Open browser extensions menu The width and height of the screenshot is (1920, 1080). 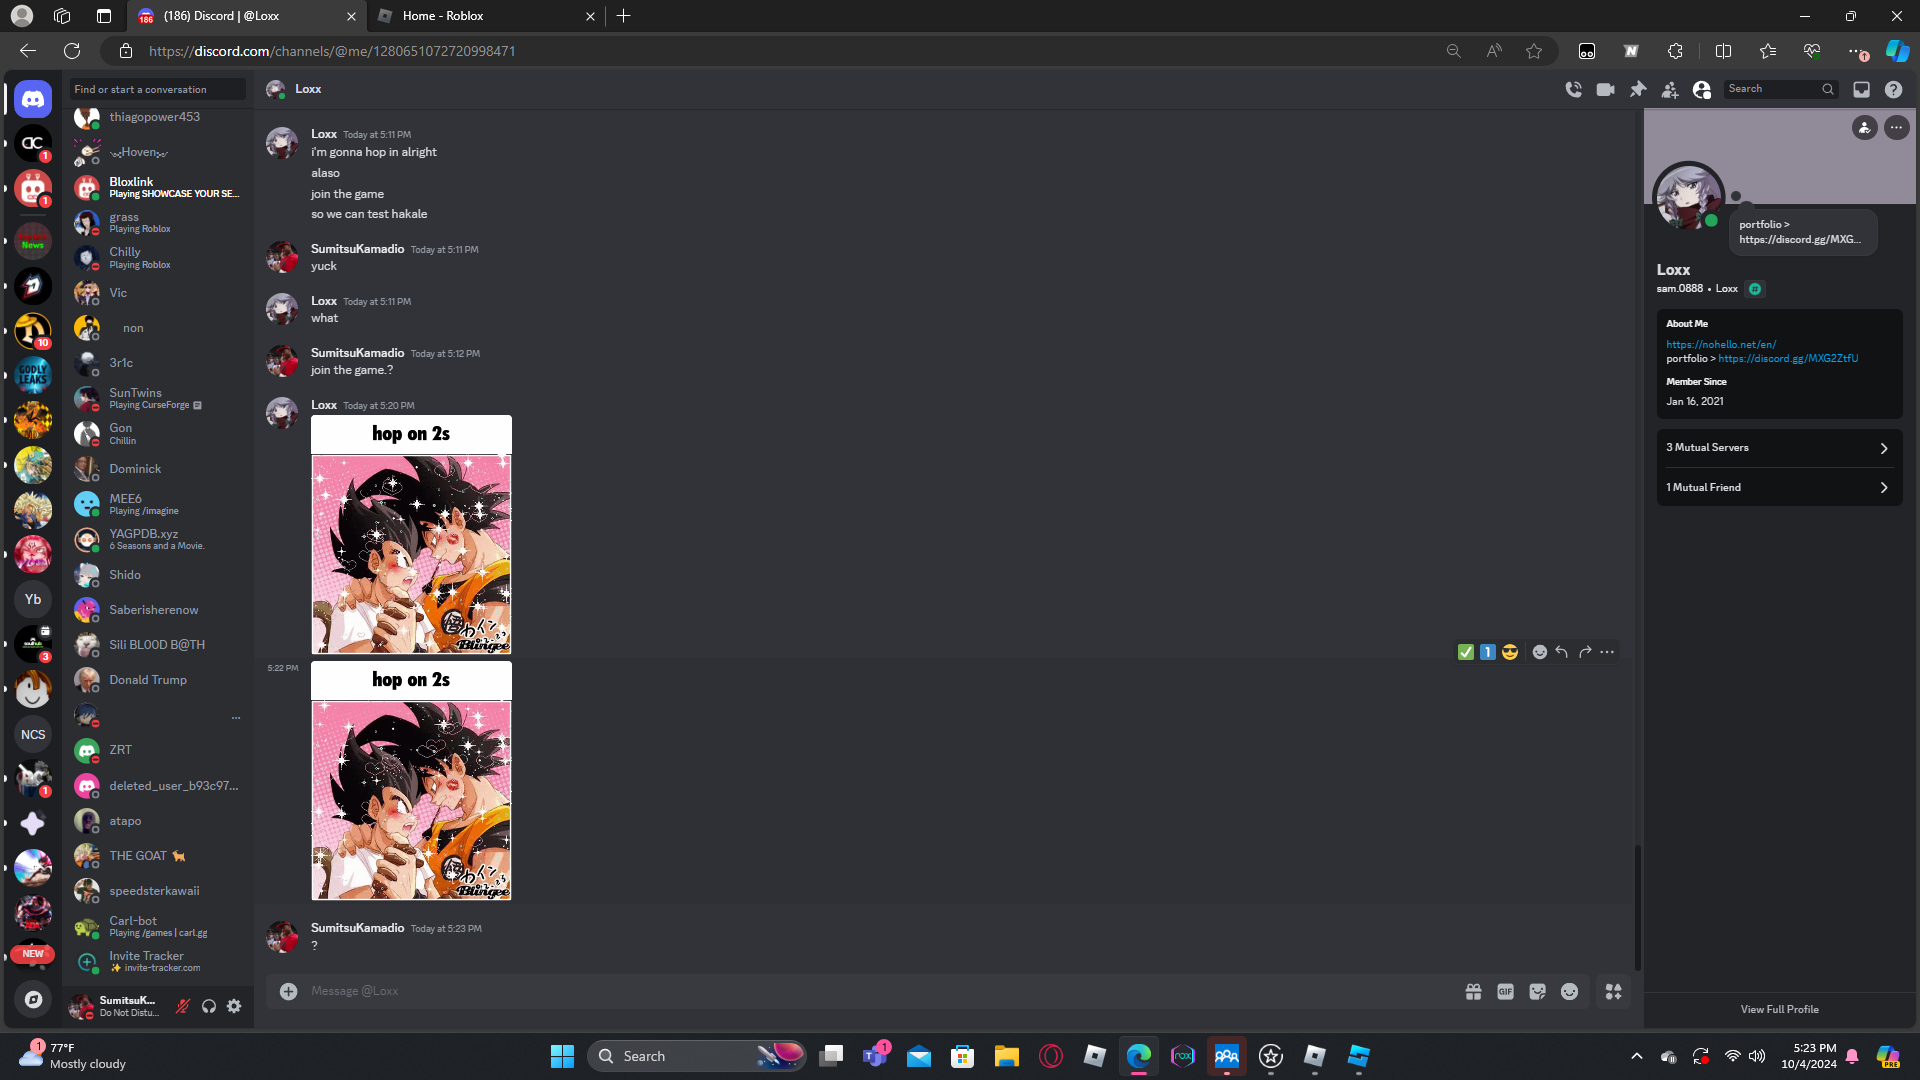click(1675, 51)
